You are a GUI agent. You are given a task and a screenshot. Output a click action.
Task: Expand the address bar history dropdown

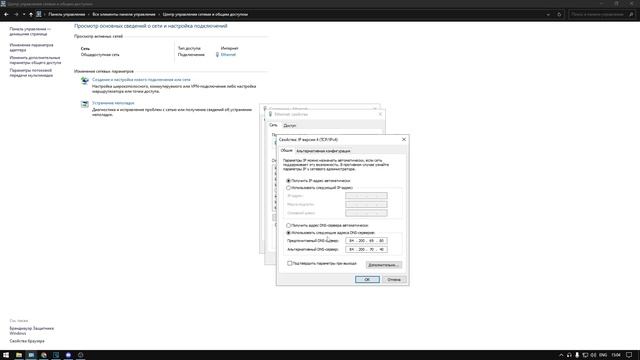[x=548, y=14]
